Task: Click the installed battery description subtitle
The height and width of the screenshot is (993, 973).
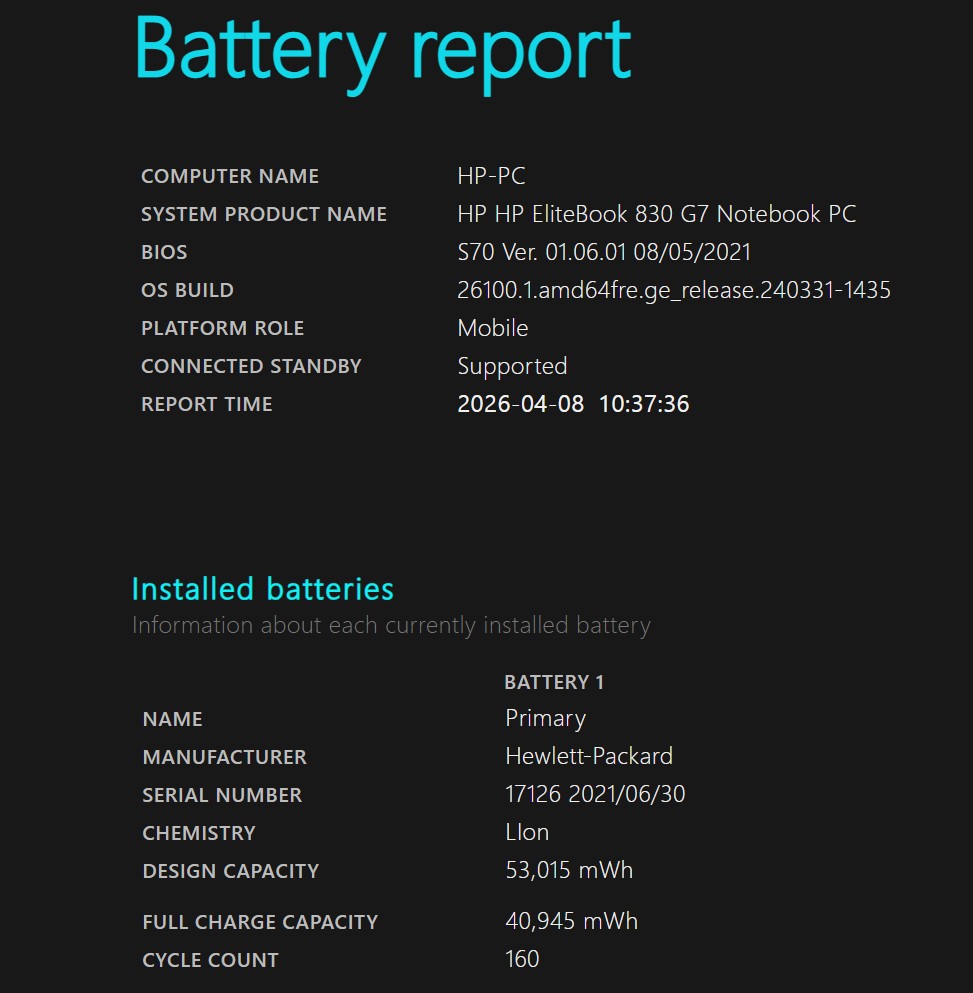Action: [391, 626]
